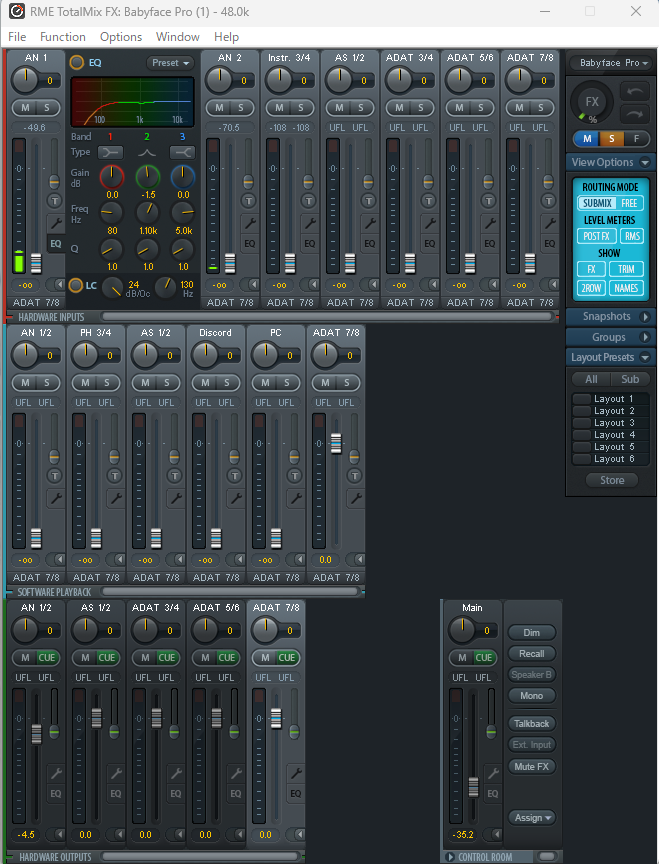Click the Talkback button
The height and width of the screenshot is (864, 659).
pyautogui.click(x=532, y=723)
